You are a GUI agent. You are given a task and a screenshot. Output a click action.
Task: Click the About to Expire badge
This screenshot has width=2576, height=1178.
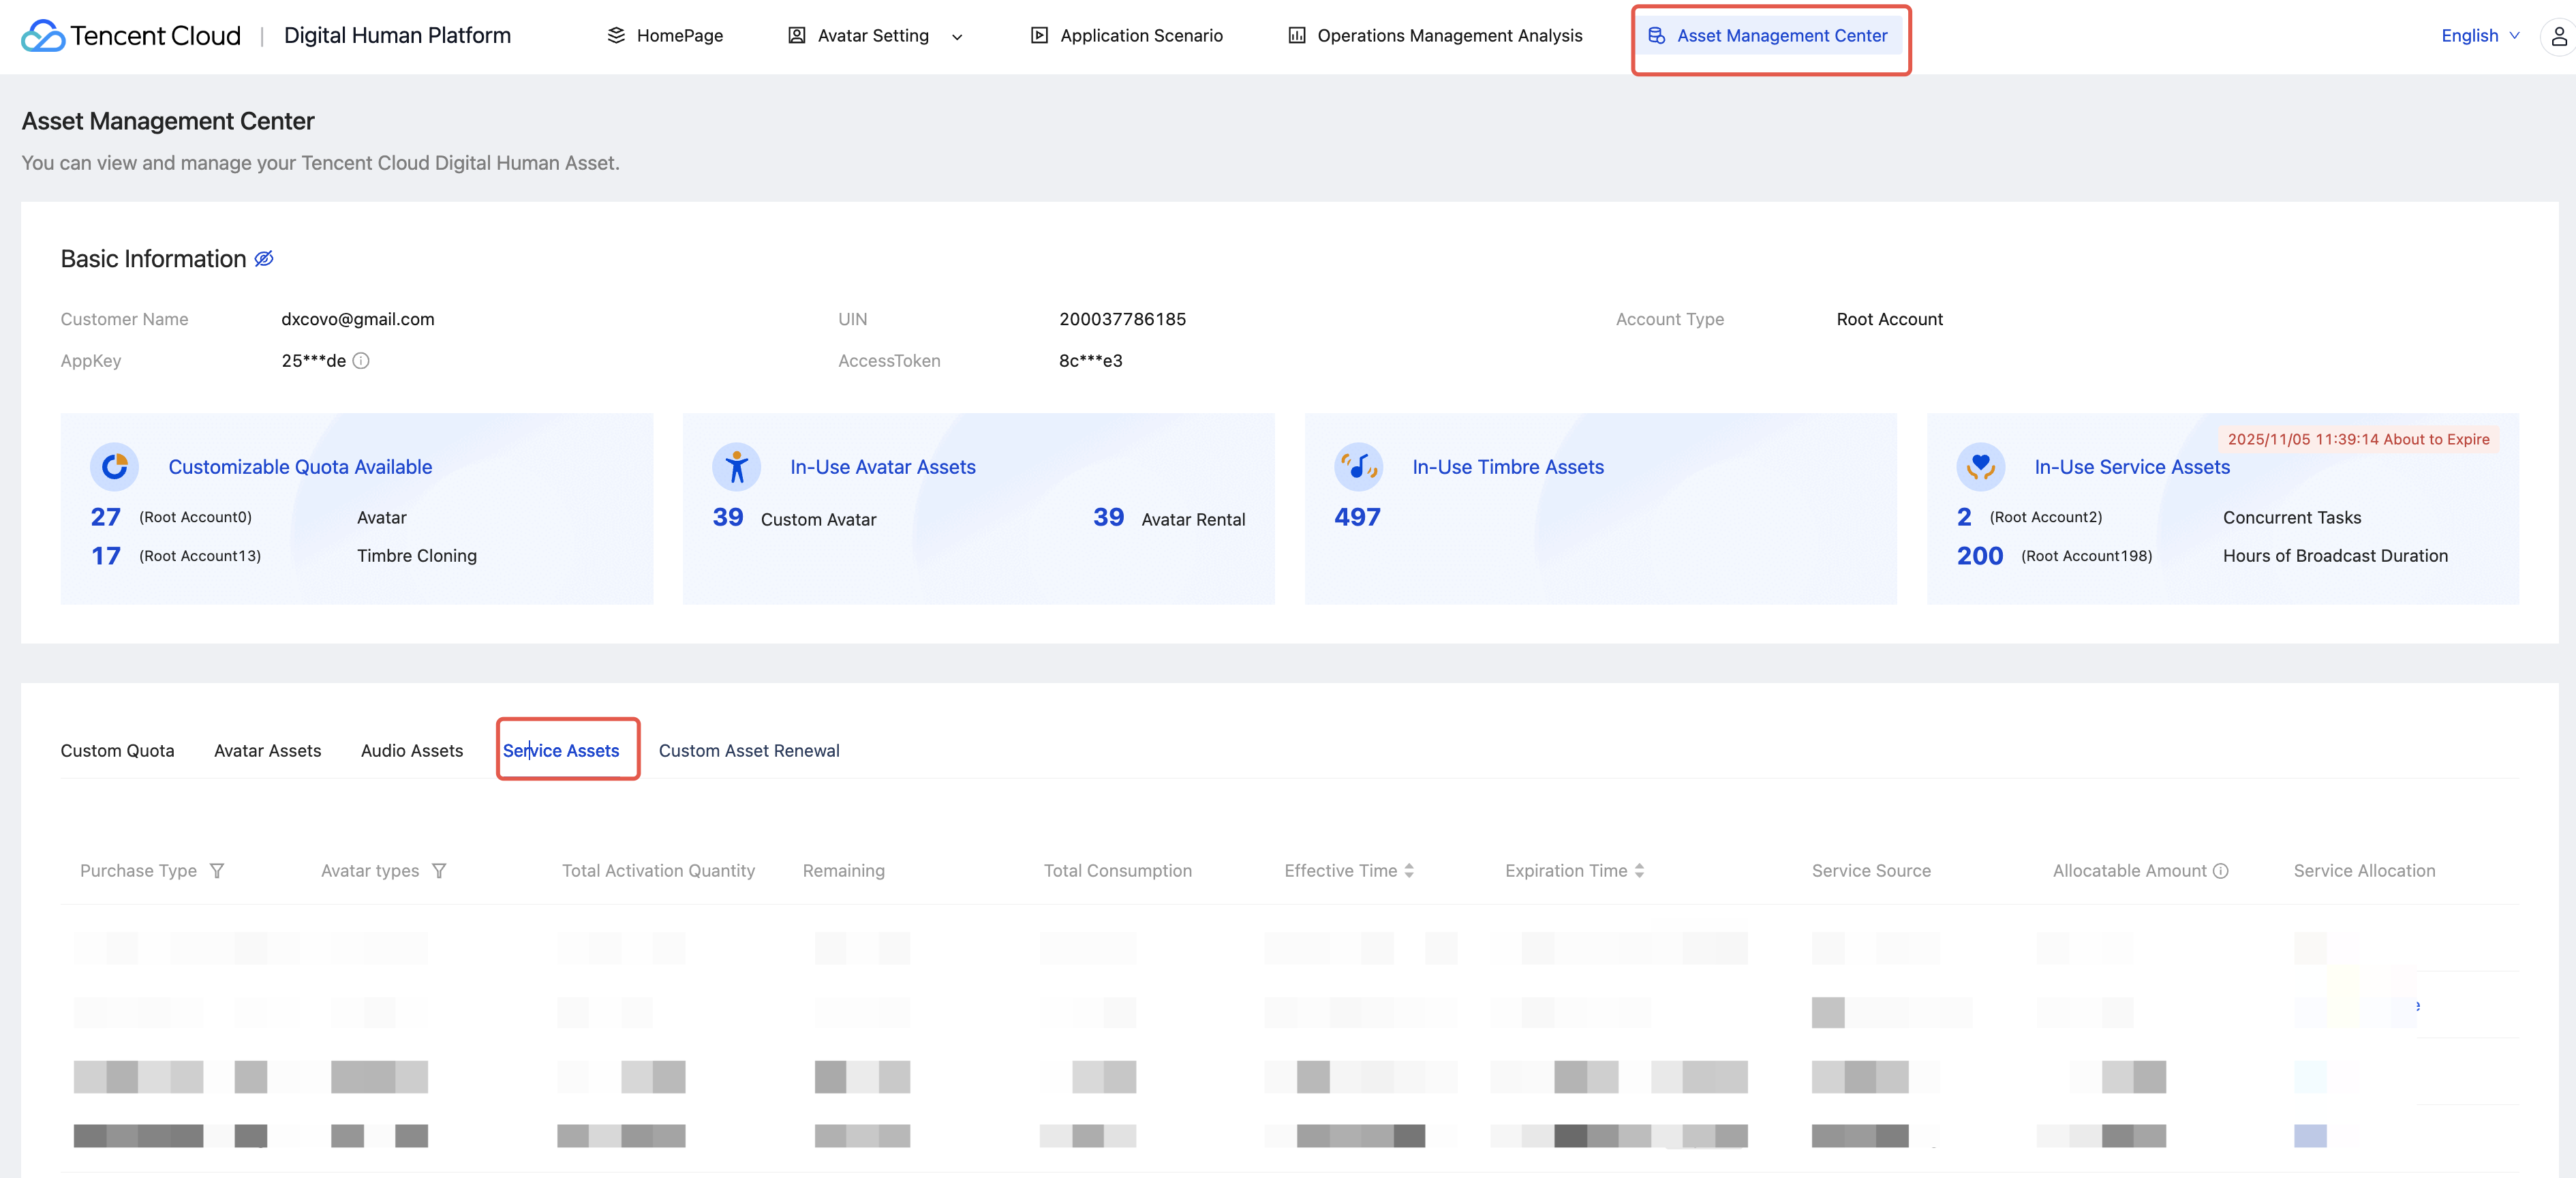pos(2358,439)
